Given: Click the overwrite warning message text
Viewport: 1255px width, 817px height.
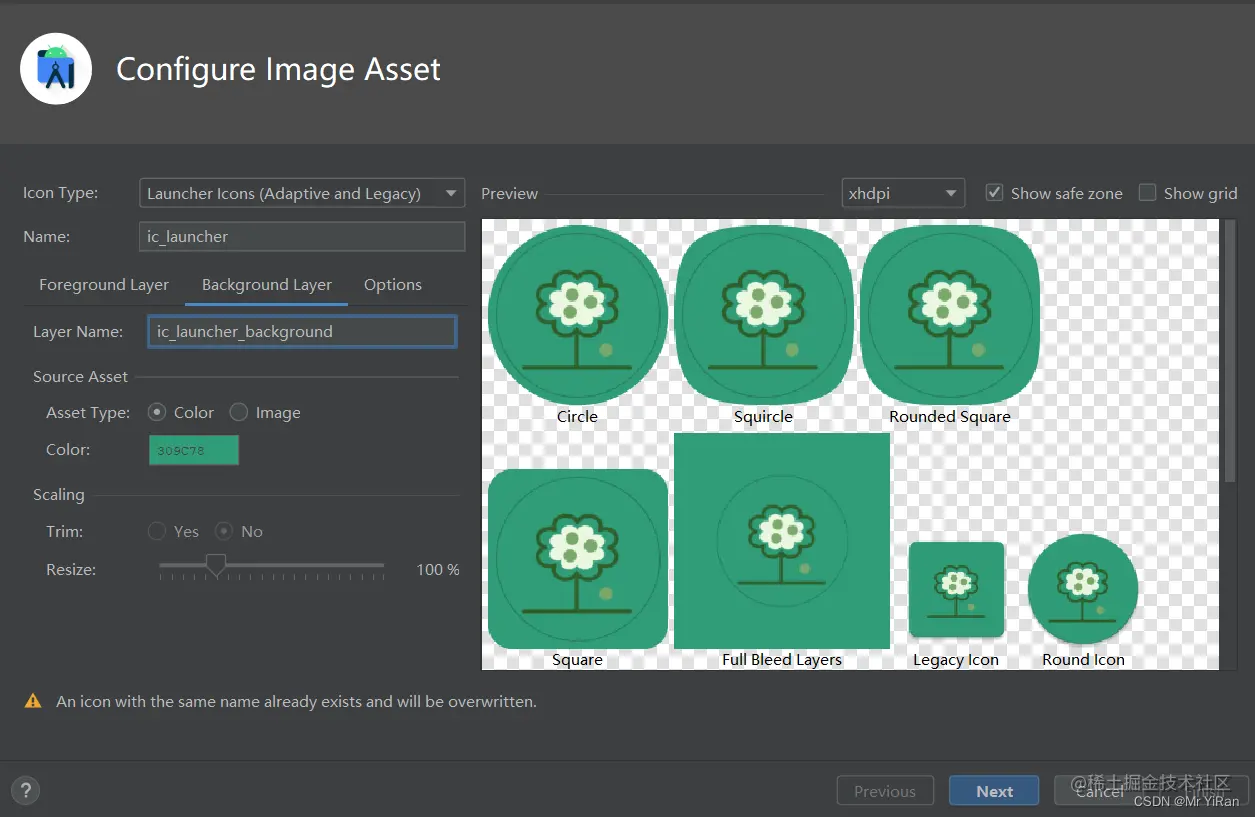Looking at the screenshot, I should [296, 702].
